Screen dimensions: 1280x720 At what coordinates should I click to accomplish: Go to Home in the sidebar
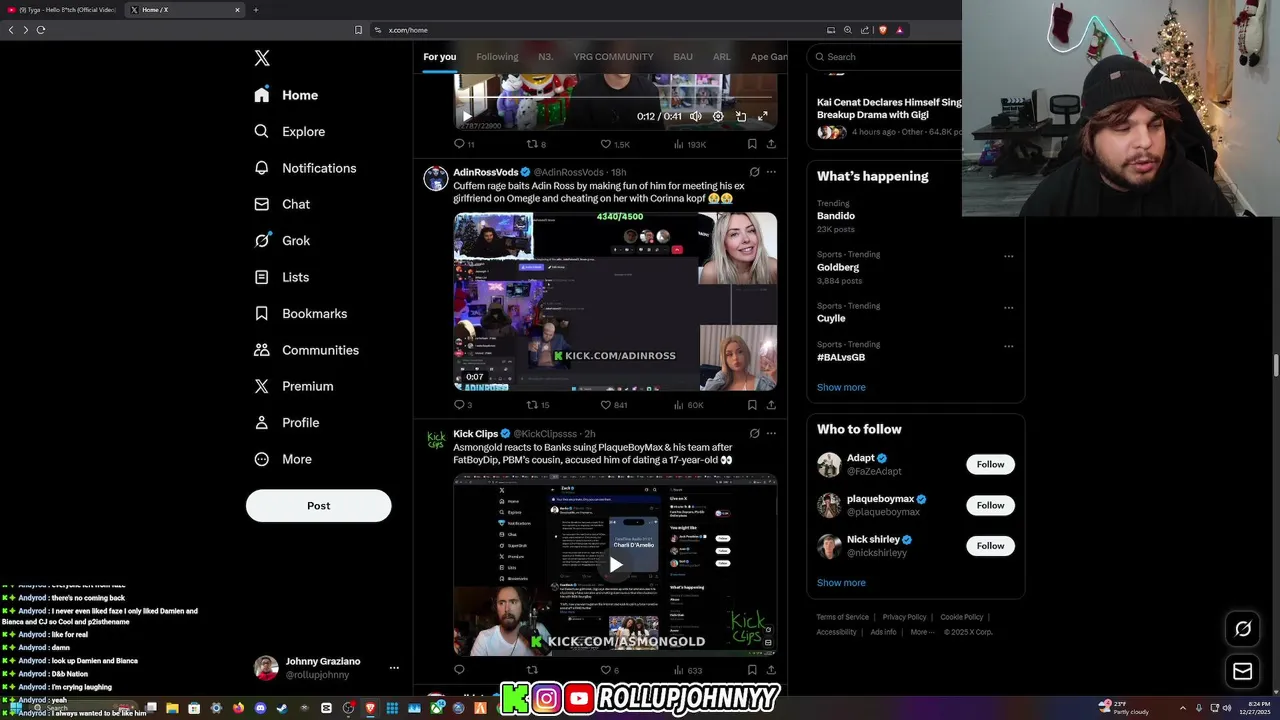[x=286, y=95]
